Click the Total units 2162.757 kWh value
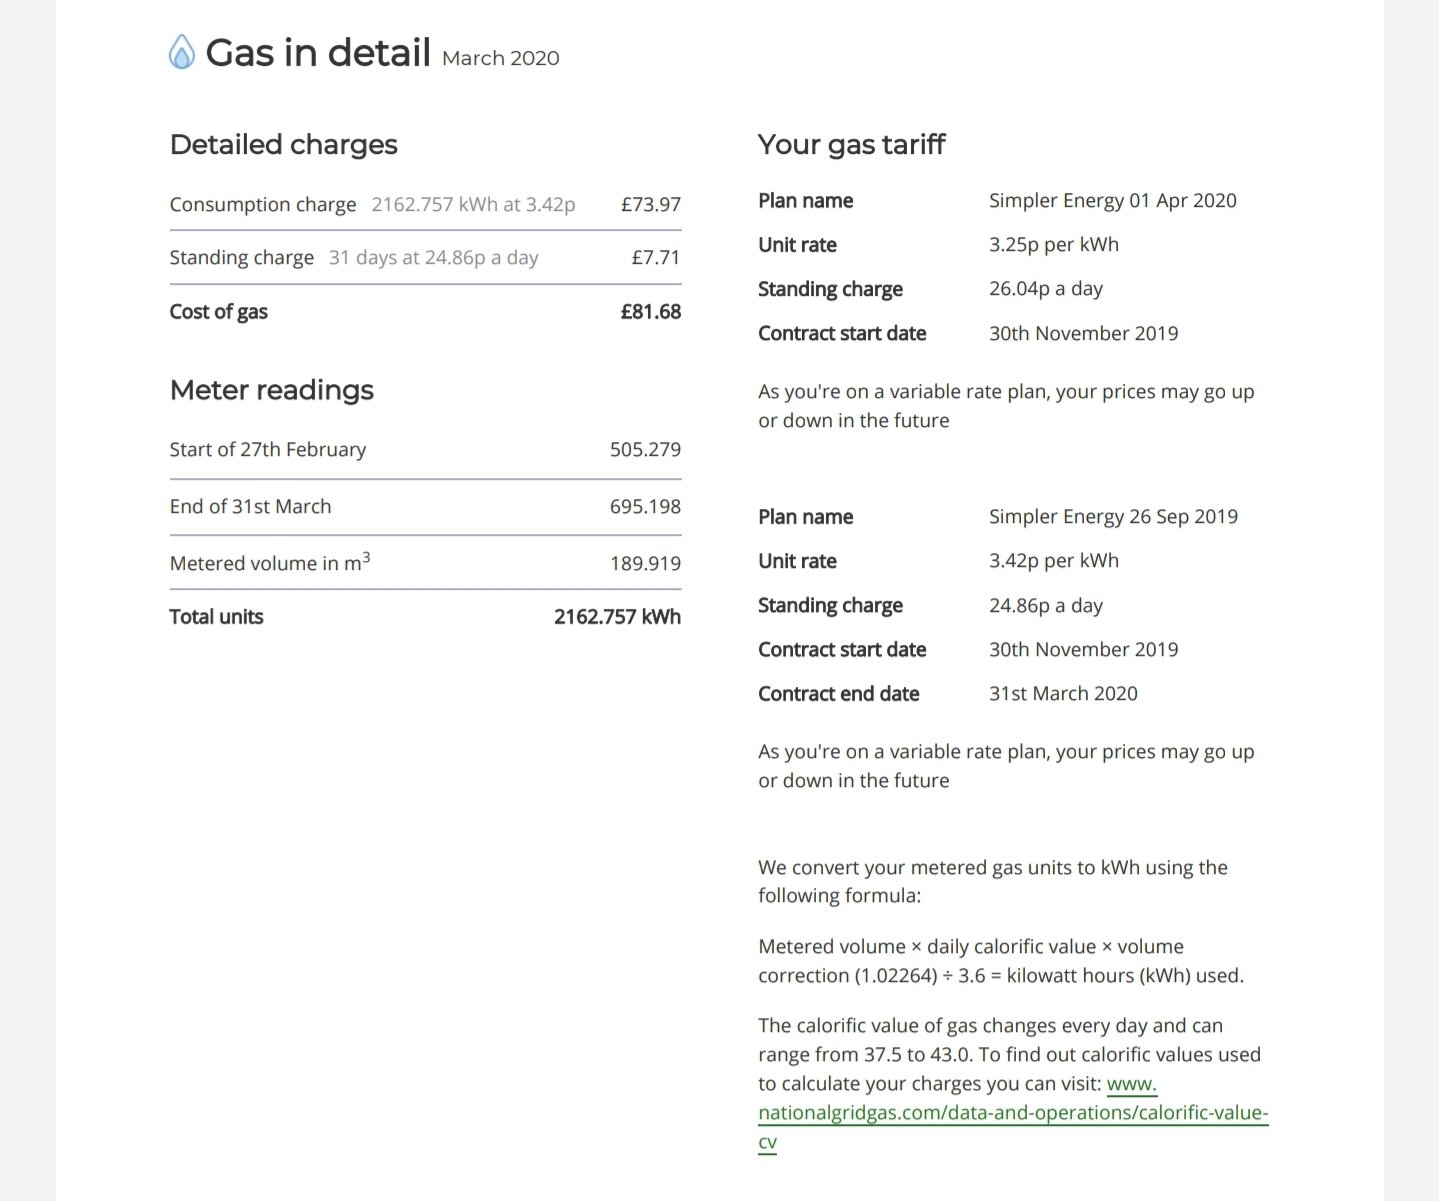The image size is (1439, 1201). point(617,617)
